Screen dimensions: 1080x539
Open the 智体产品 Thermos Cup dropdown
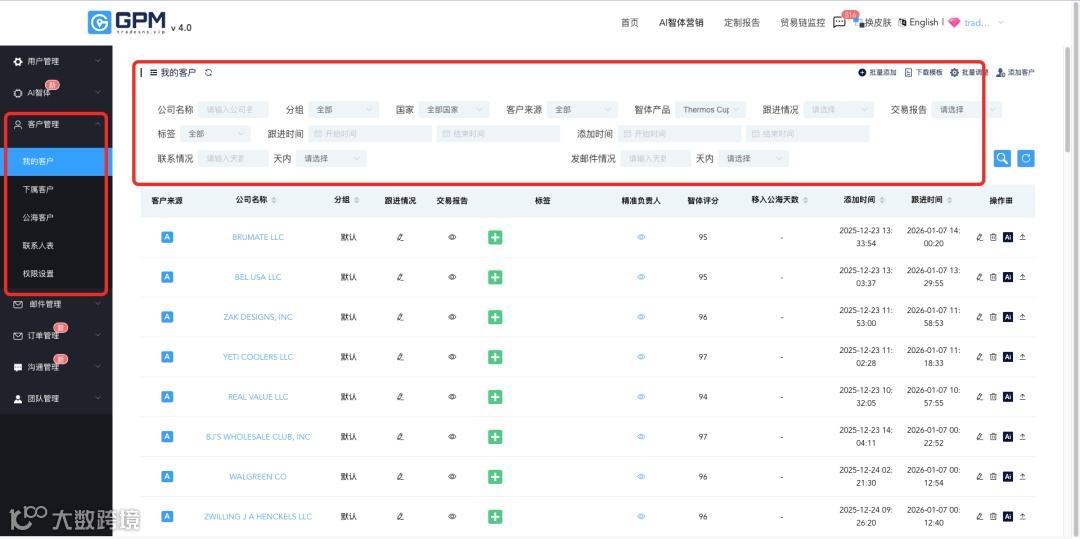[x=710, y=109]
